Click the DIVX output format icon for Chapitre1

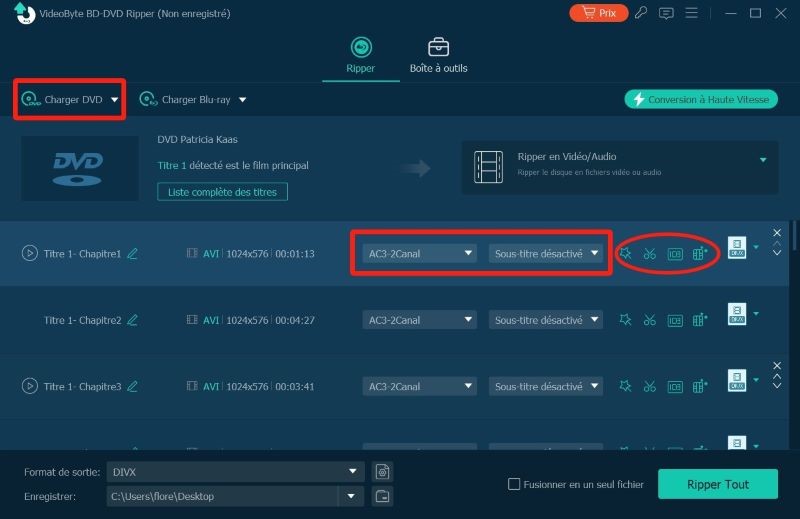pos(737,248)
